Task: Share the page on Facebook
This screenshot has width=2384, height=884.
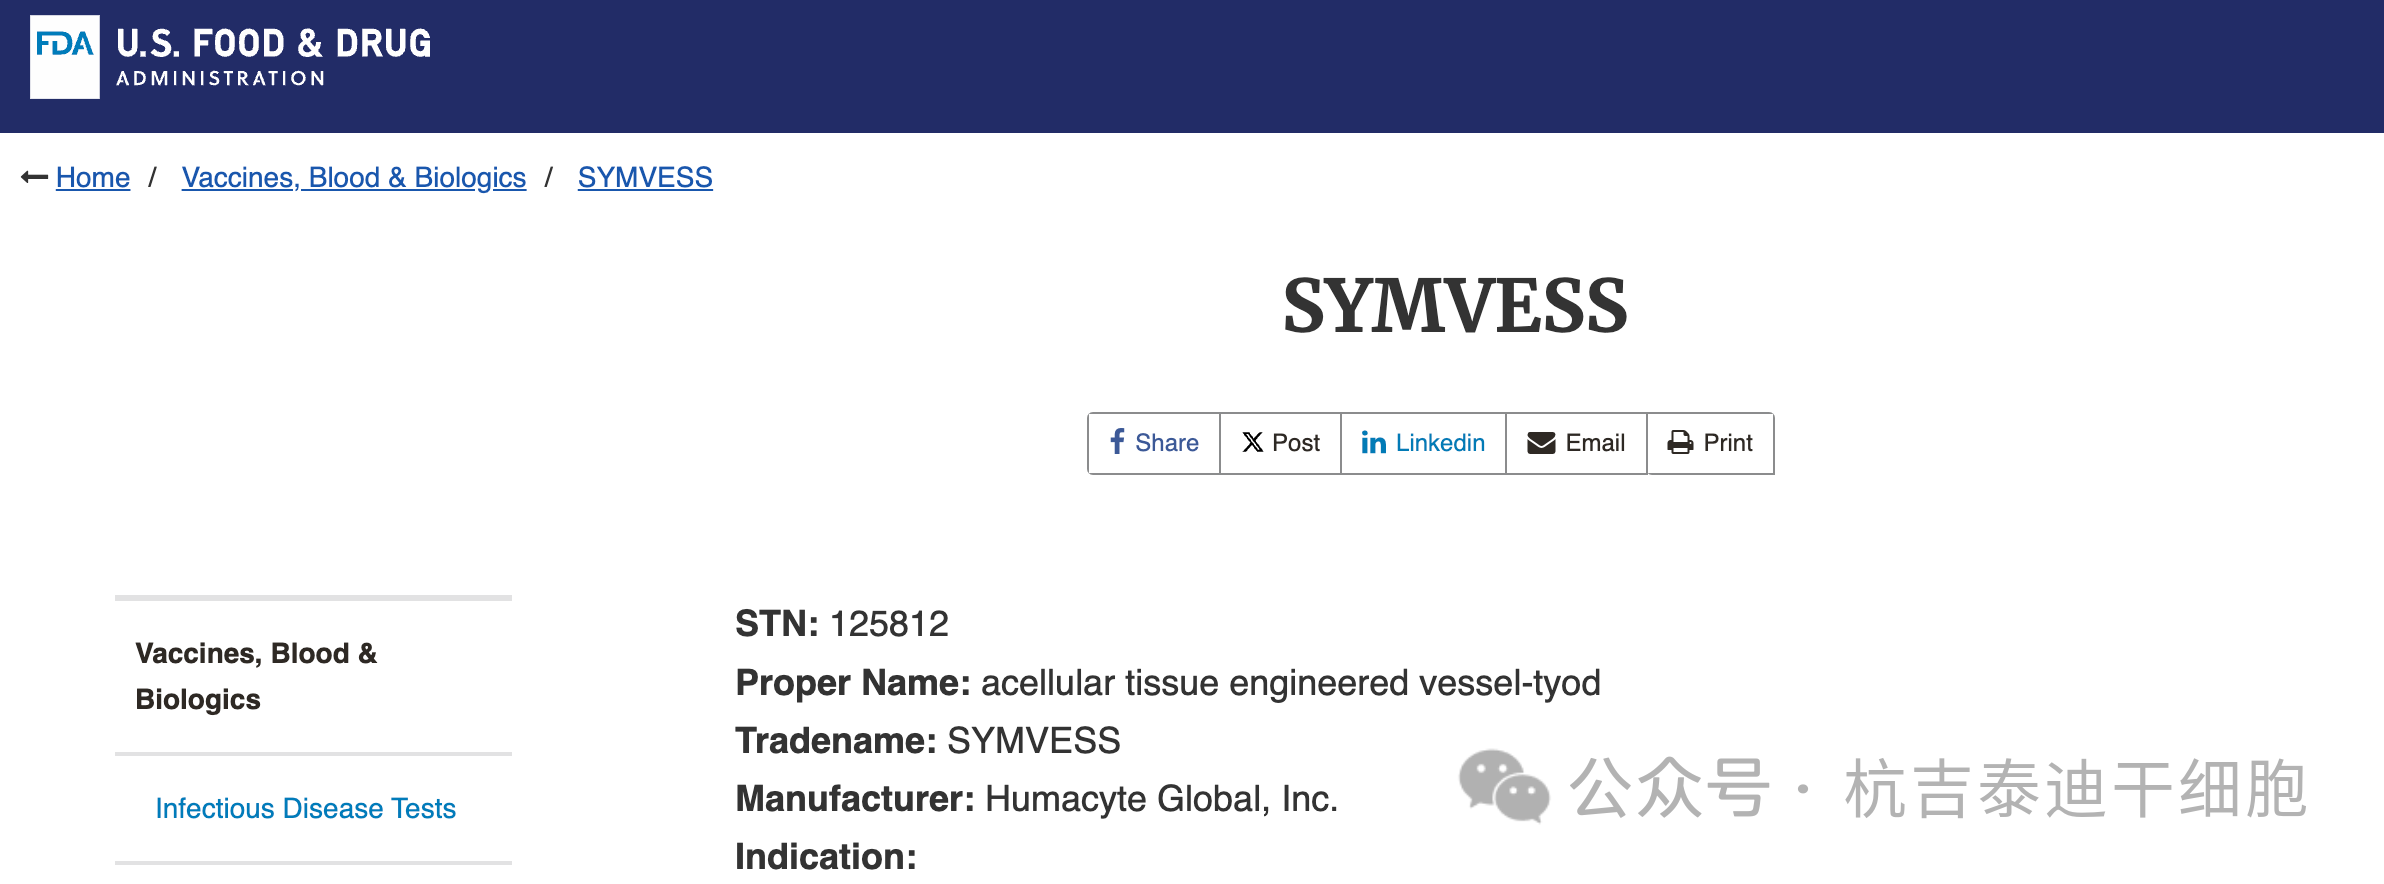Action: 1152,443
